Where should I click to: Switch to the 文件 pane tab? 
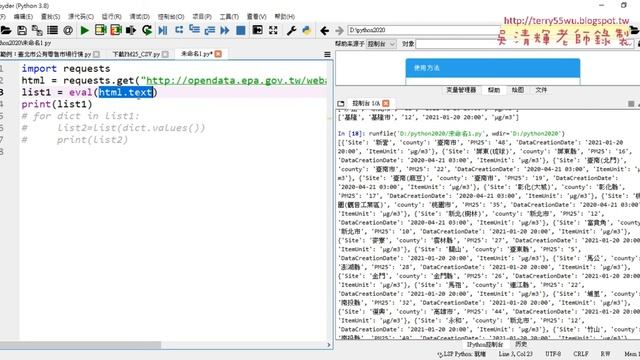541,90
